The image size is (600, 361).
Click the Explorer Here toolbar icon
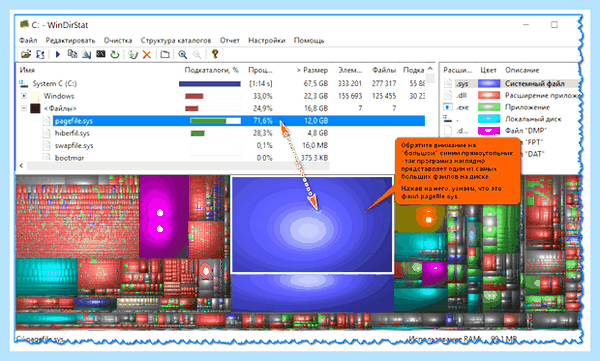click(86, 54)
